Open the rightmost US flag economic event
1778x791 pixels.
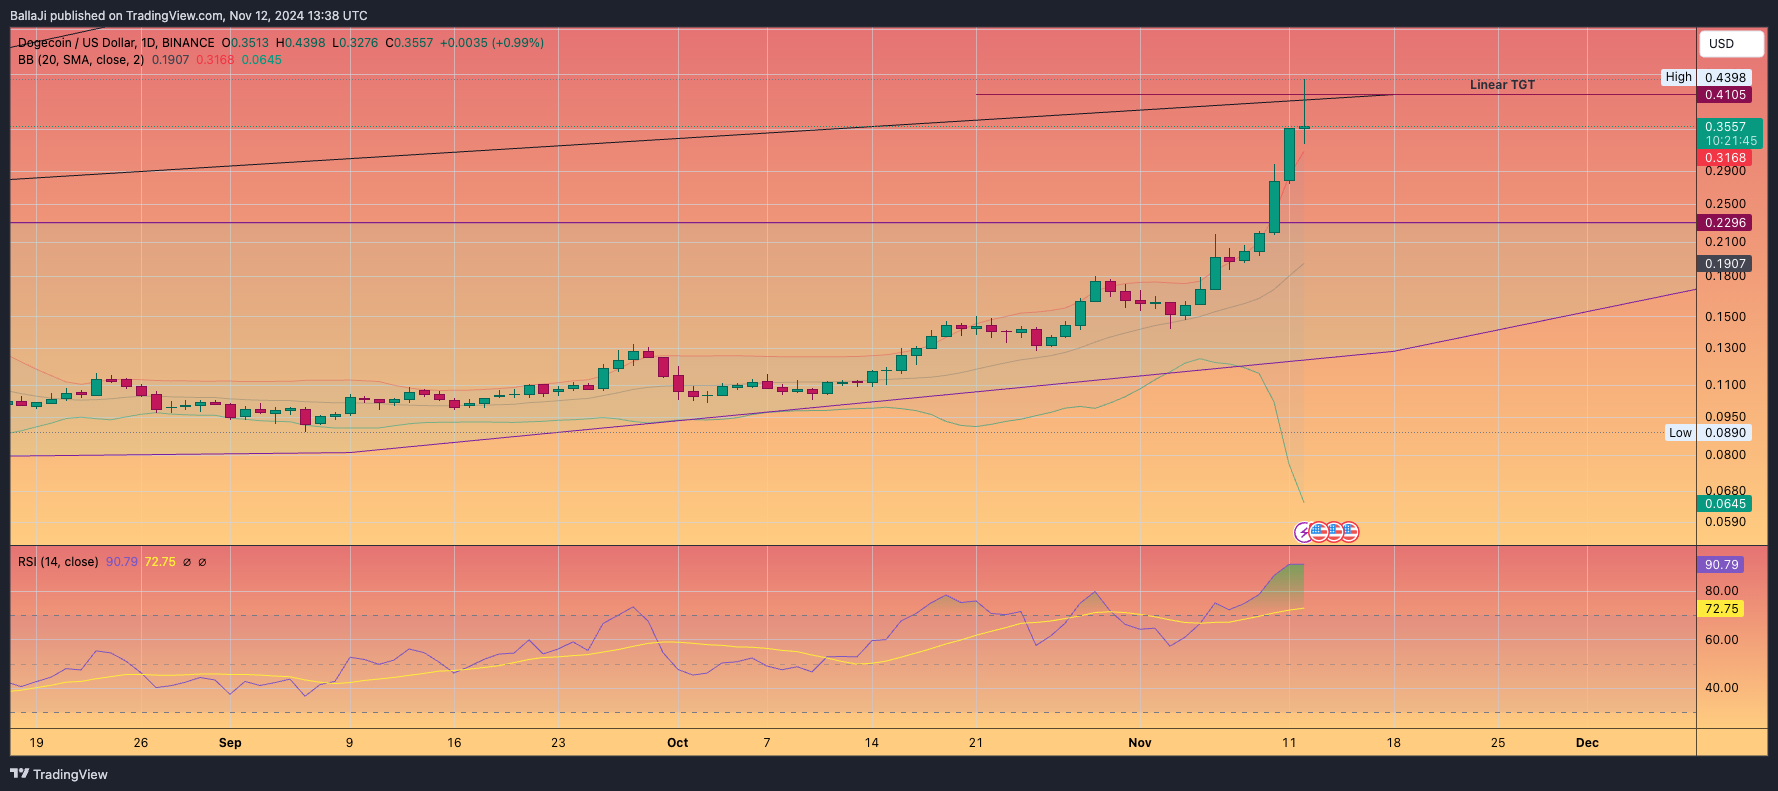[1350, 532]
